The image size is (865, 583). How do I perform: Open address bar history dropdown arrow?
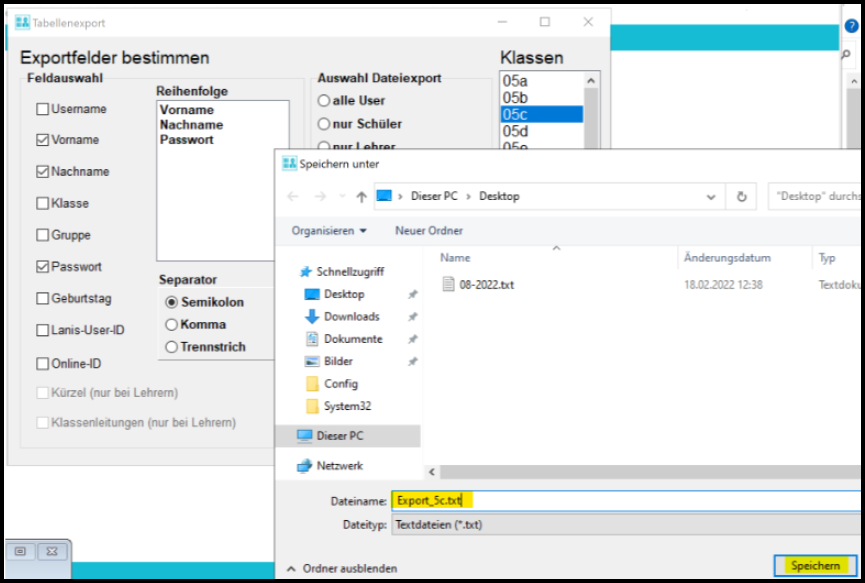(x=711, y=197)
